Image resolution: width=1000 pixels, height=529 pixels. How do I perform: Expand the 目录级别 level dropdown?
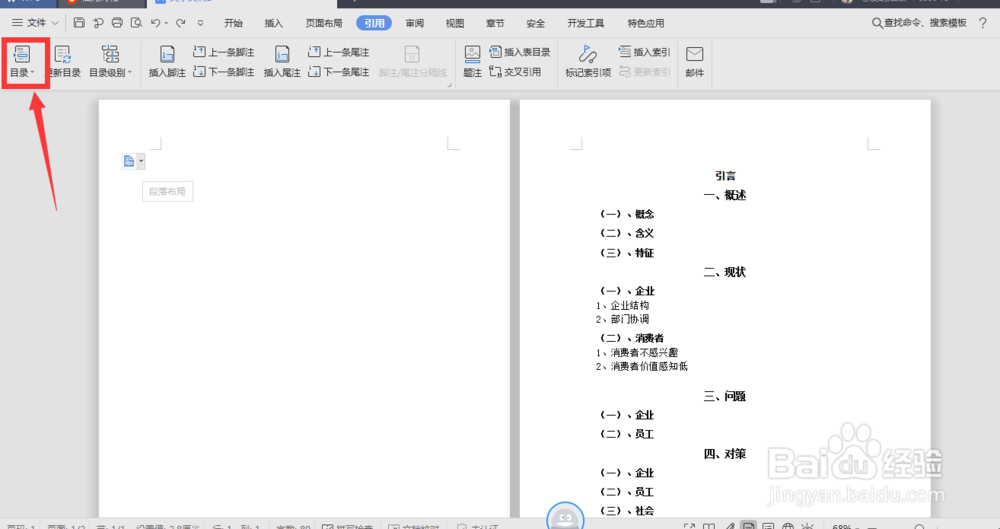point(110,62)
